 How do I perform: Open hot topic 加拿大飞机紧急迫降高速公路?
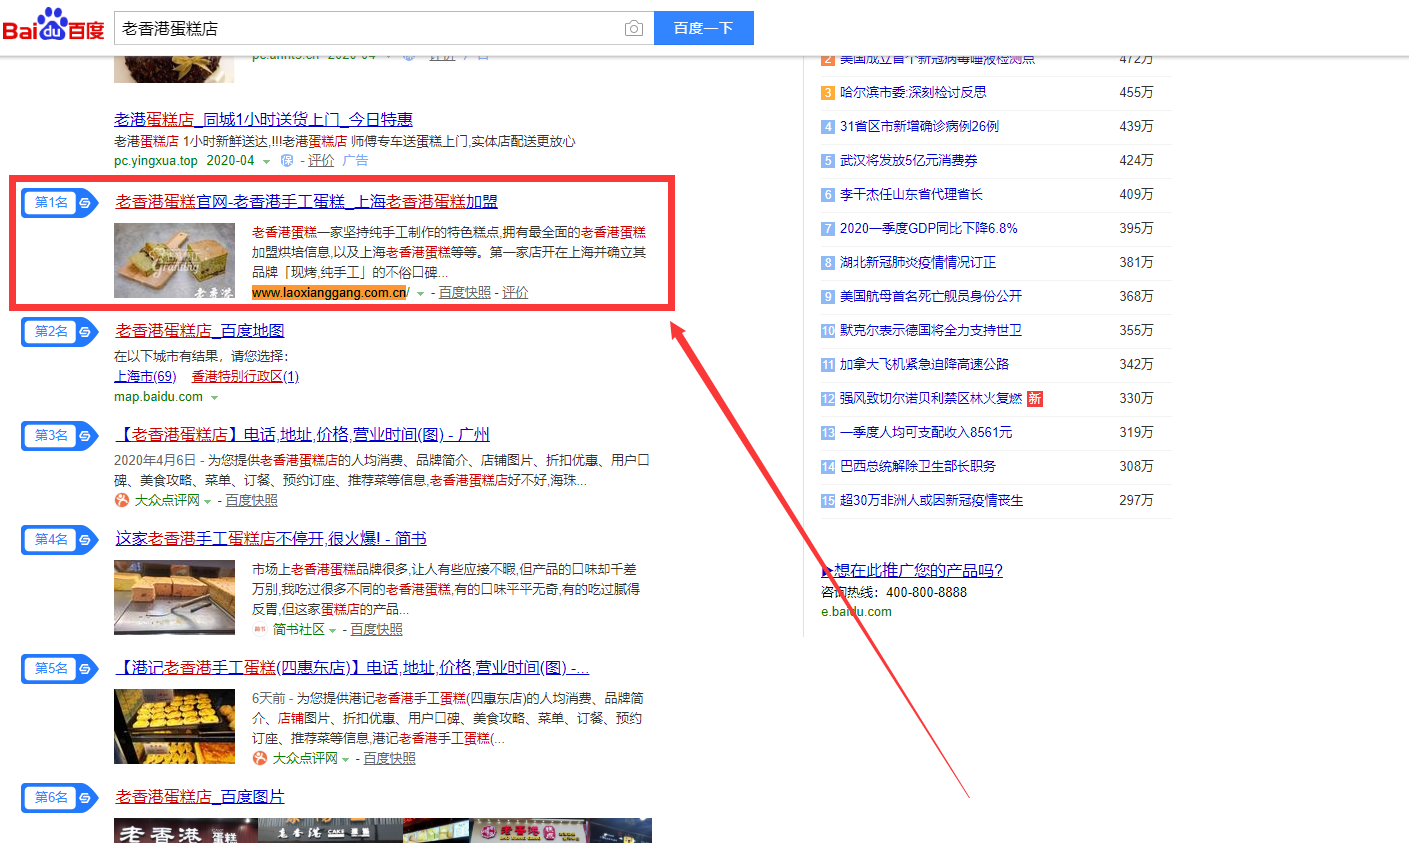pyautogui.click(x=924, y=364)
